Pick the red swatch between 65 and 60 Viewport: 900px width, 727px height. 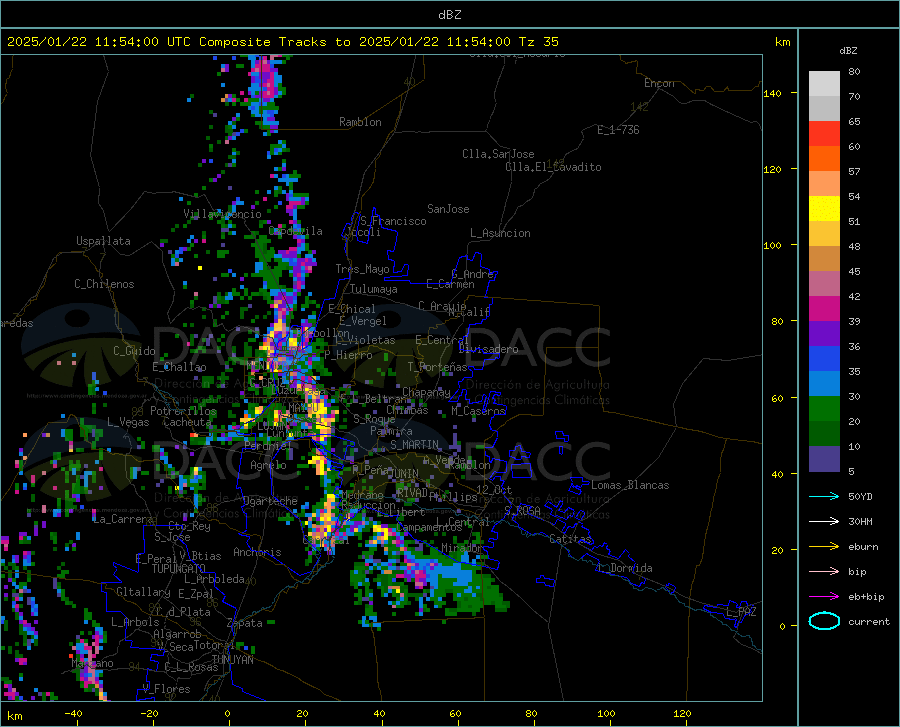tap(824, 134)
